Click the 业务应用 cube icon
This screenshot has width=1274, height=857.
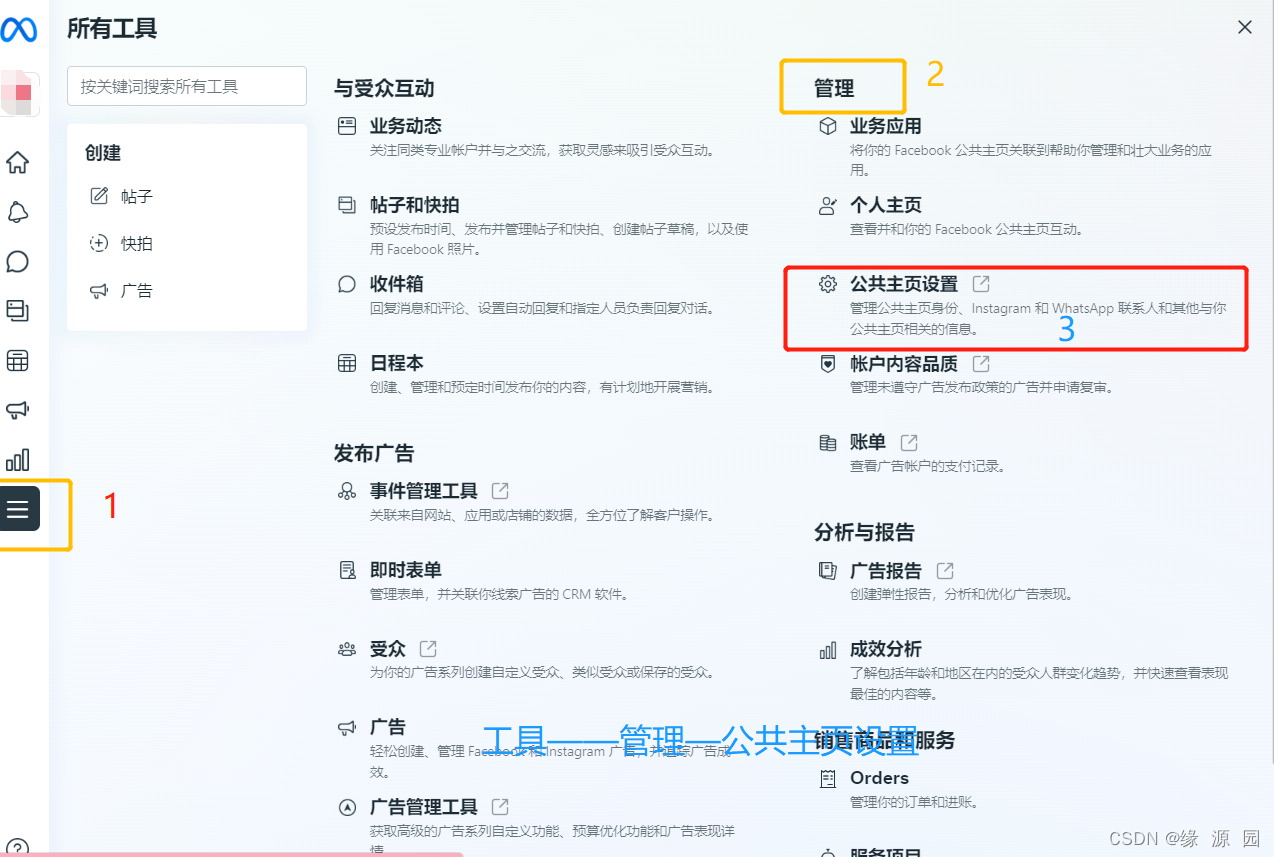pyautogui.click(x=827, y=126)
